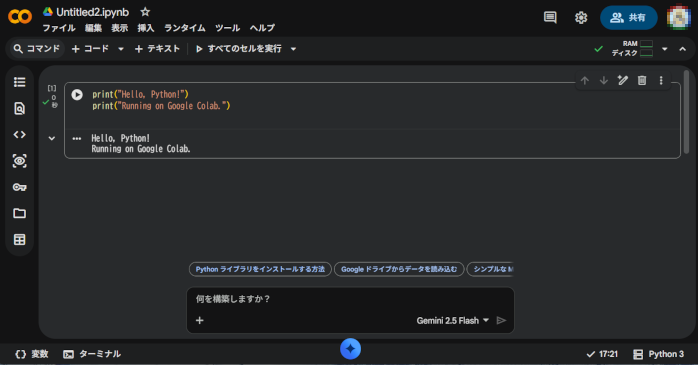This screenshot has height=365, width=698.
Task: Click すべてのセルを実行 button
Action: click(239, 49)
